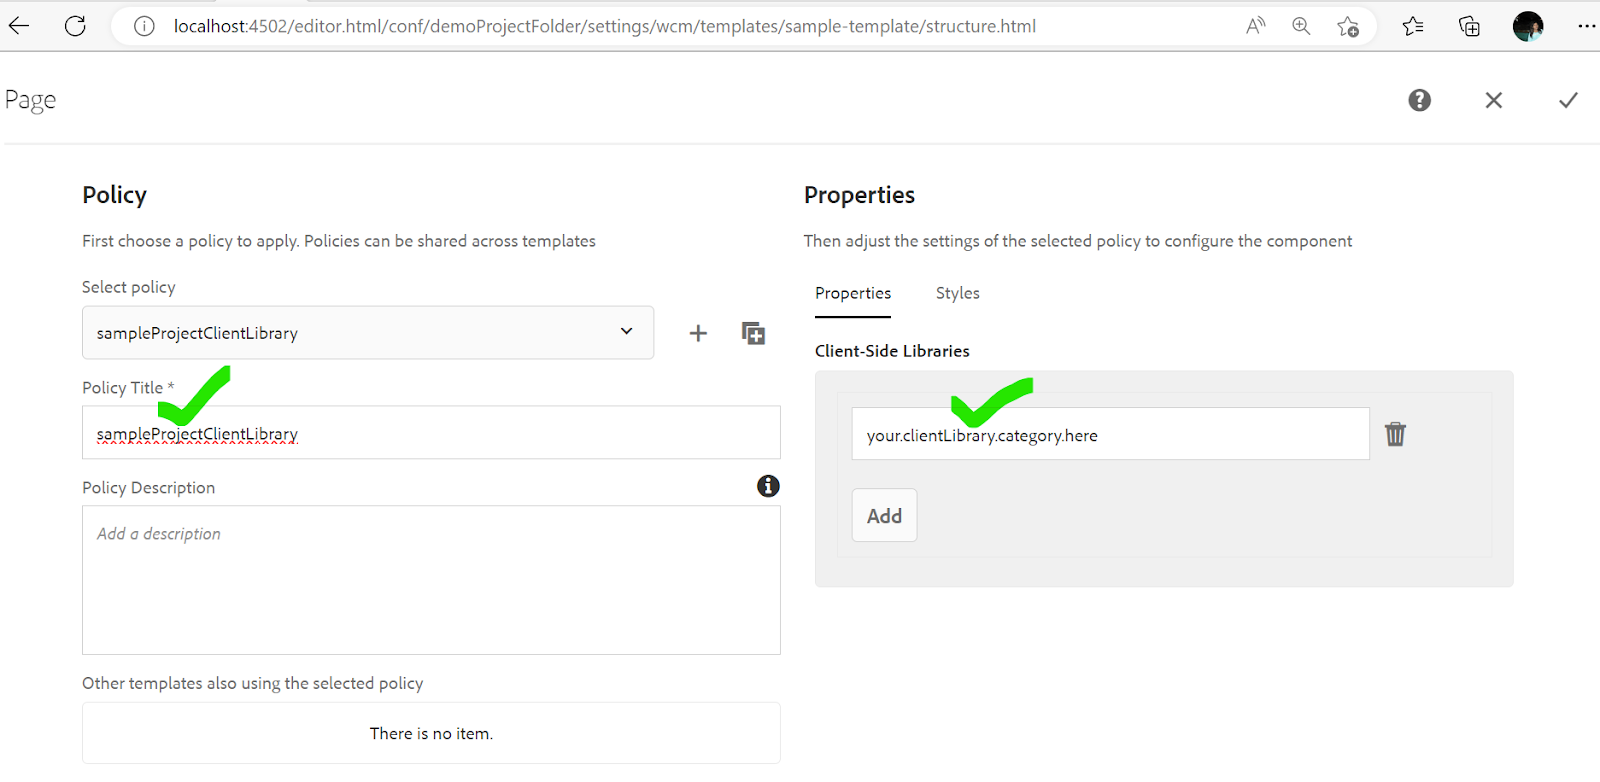Open the help question mark icon
Screen dimensions: 1600x782
(x=1419, y=100)
